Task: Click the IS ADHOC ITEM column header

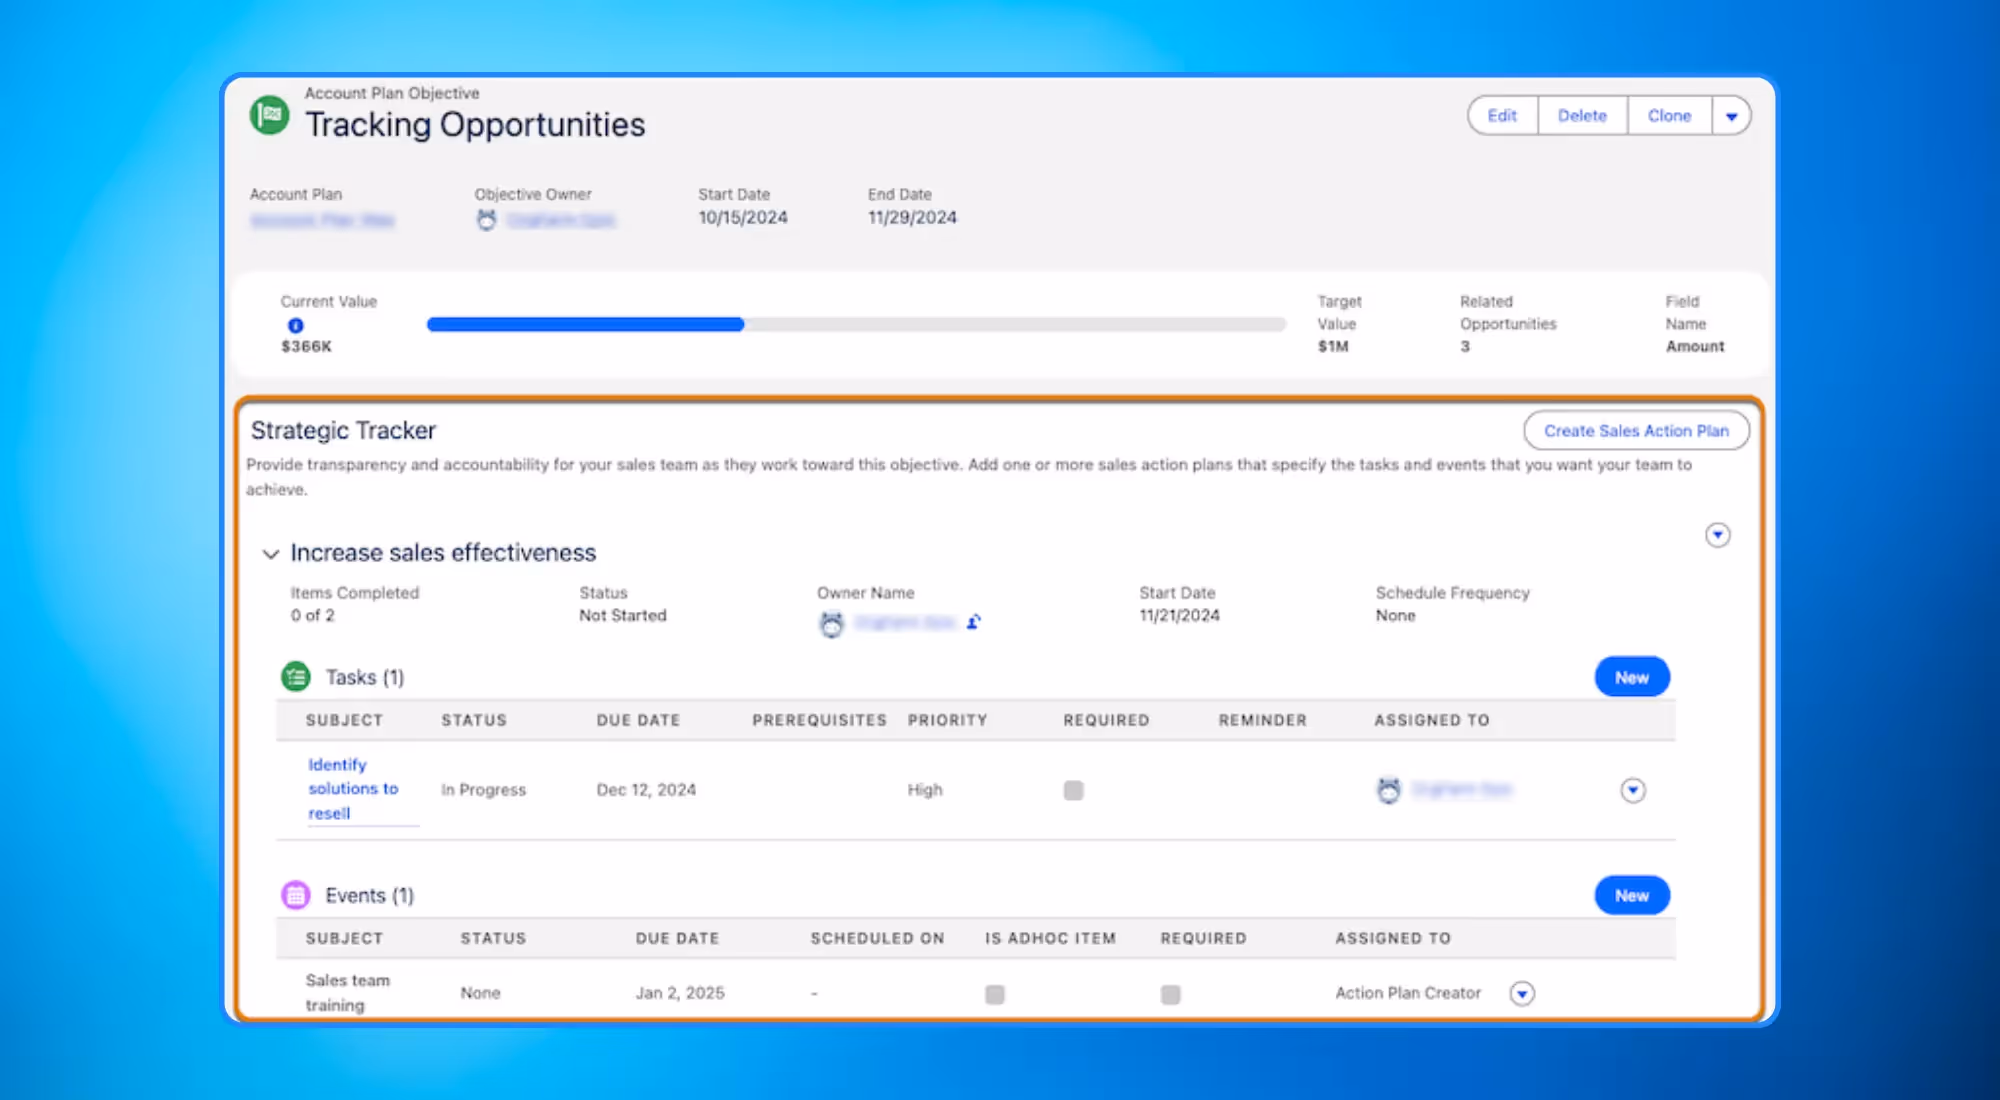Action: (1050, 938)
